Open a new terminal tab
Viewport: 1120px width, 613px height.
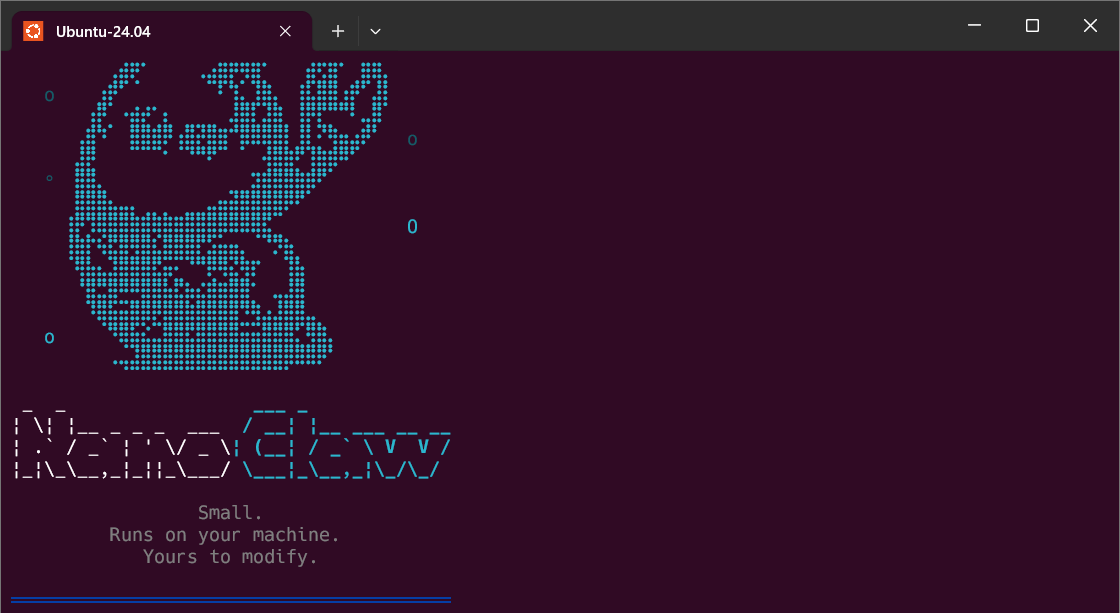pyautogui.click(x=338, y=31)
